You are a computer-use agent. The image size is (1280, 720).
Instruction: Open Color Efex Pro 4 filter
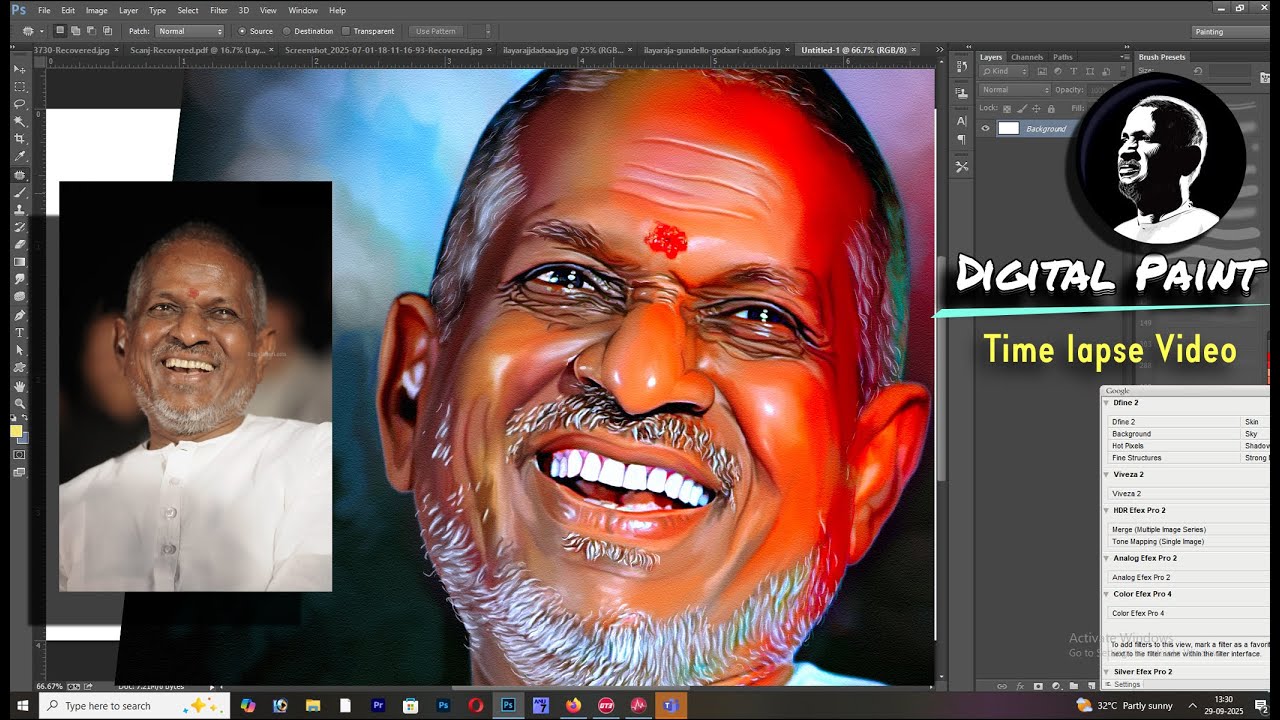pos(1138,613)
